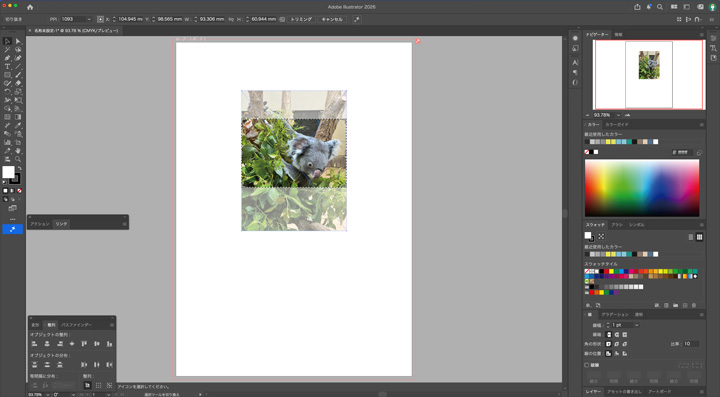720x397 pixels.
Task: Switch to the グラデーション tab
Action: (x=615, y=315)
